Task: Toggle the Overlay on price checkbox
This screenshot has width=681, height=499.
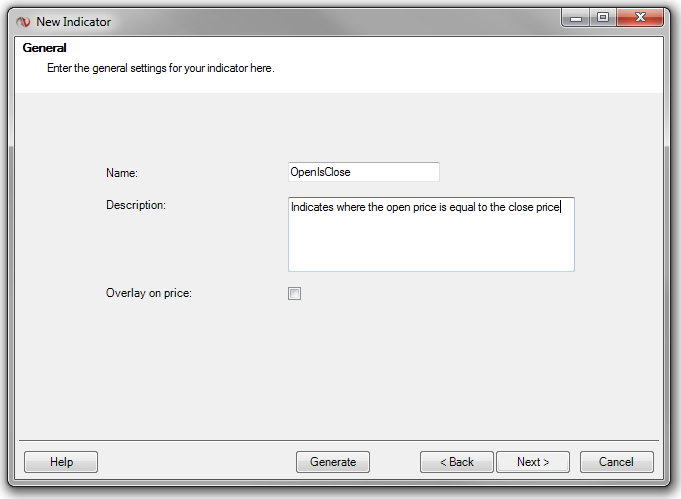Action: tap(294, 294)
